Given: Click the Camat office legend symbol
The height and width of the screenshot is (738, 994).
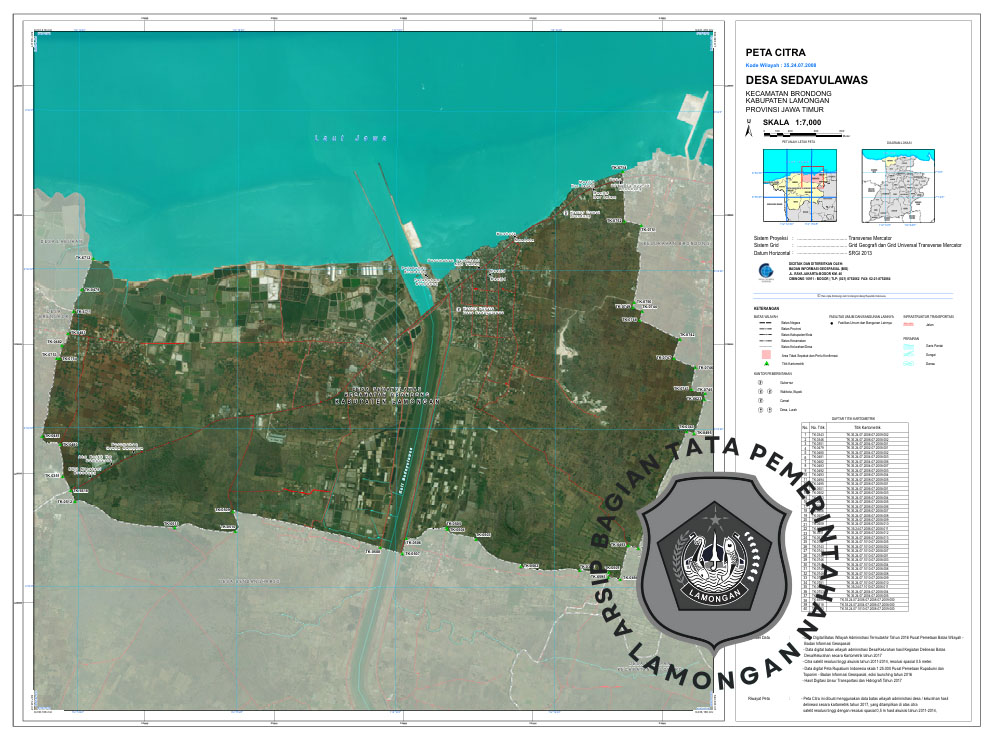Looking at the screenshot, I should (761, 400).
